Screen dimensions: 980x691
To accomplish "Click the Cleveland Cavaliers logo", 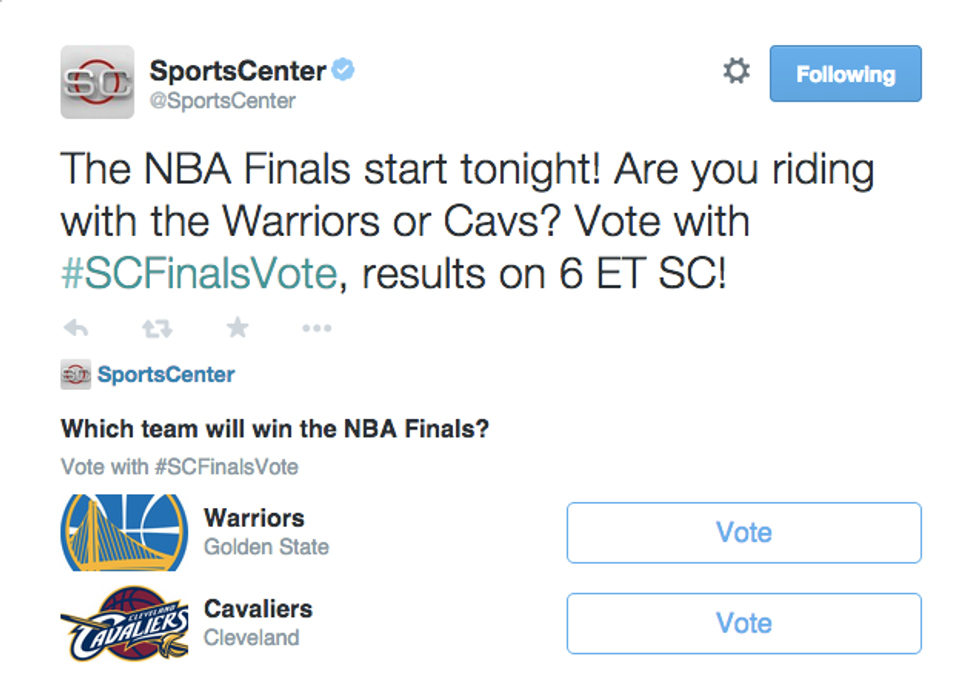I will (x=124, y=623).
